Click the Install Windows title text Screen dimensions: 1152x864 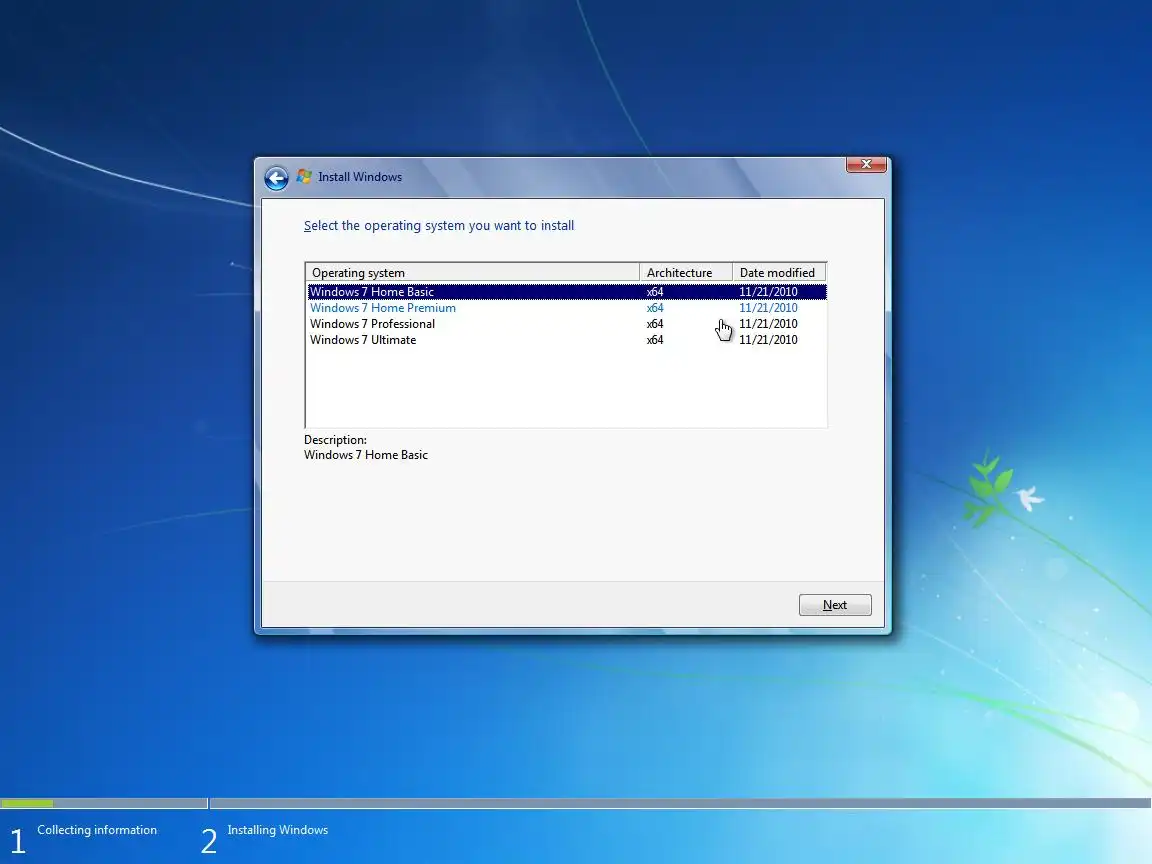[x=360, y=177]
